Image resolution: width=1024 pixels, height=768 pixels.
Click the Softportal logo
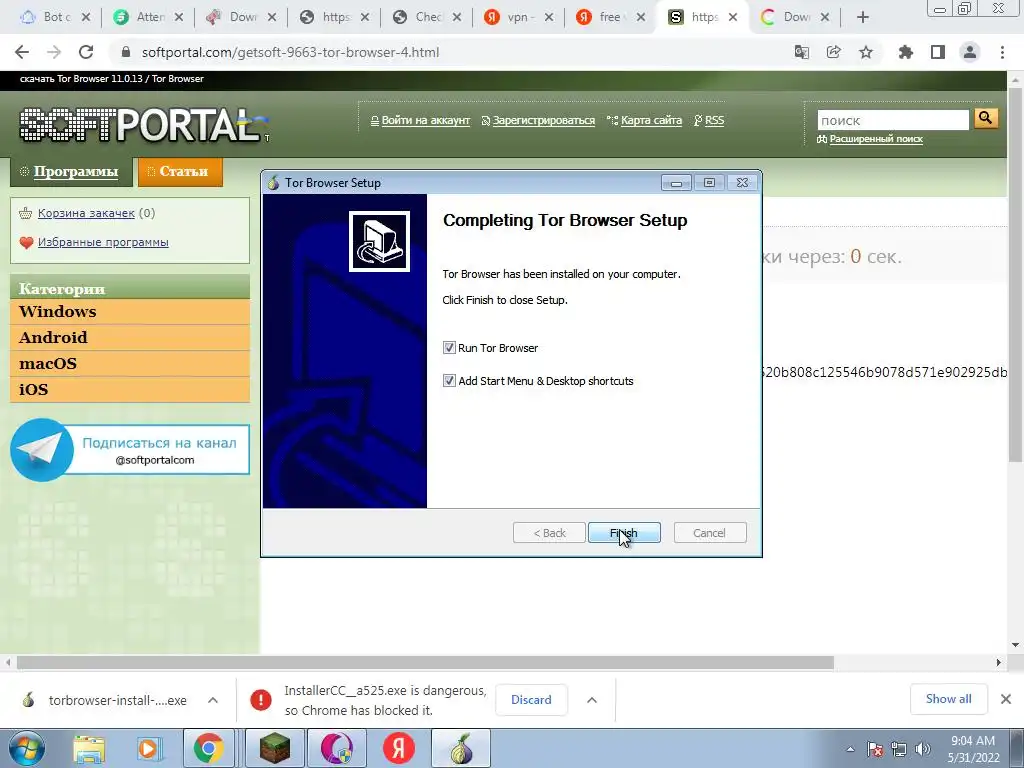144,124
